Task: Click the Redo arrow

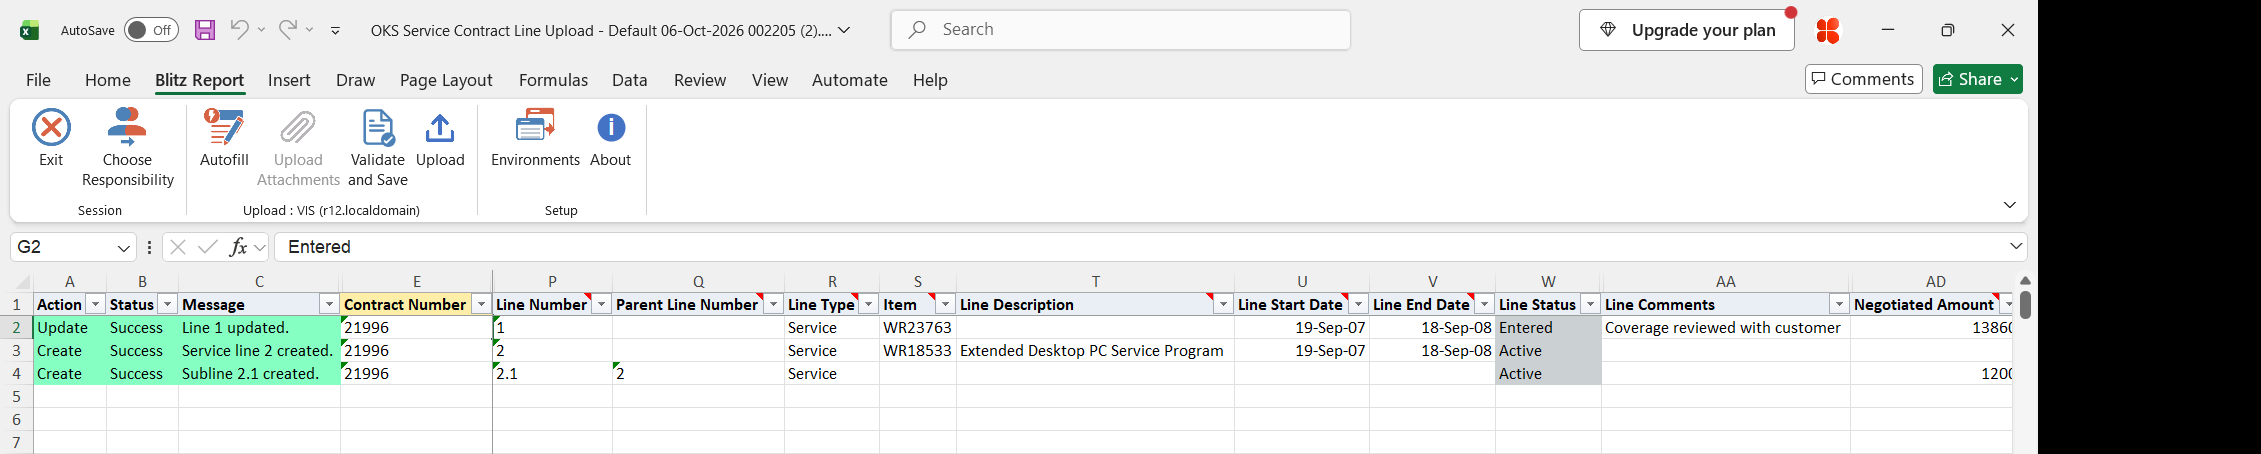Action: [x=287, y=30]
